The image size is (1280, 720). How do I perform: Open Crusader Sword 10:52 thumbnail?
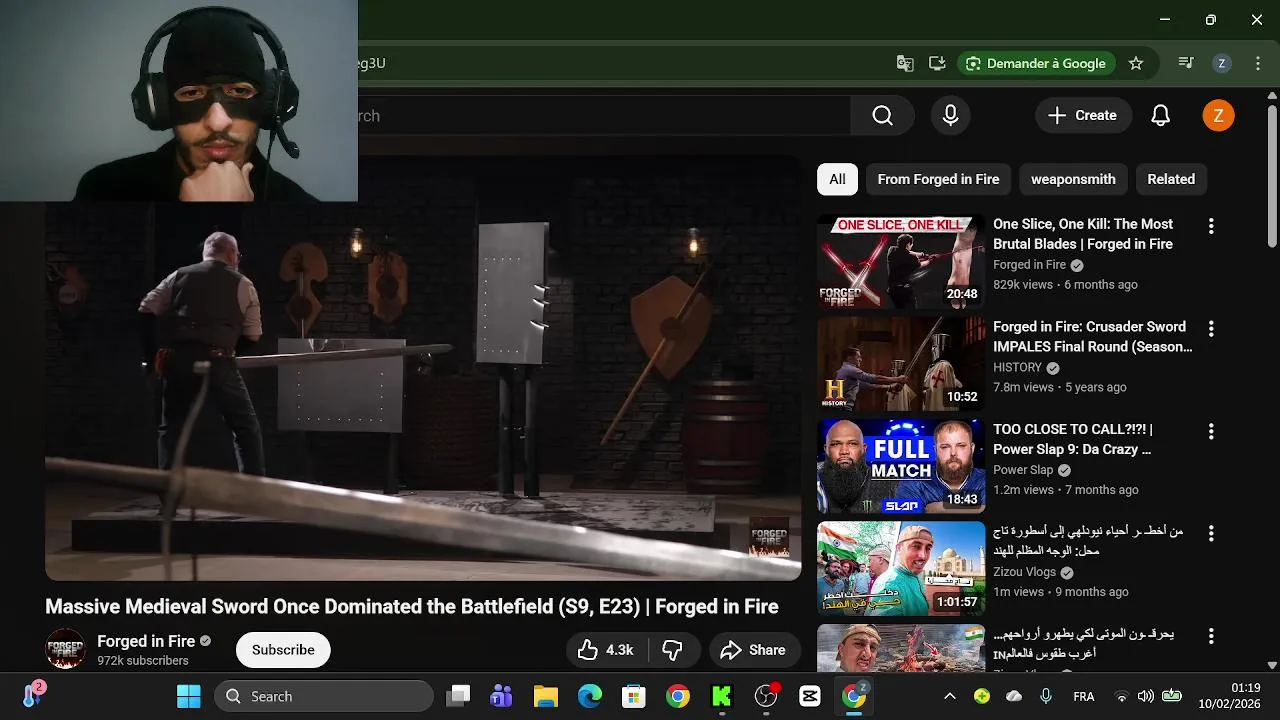(901, 364)
